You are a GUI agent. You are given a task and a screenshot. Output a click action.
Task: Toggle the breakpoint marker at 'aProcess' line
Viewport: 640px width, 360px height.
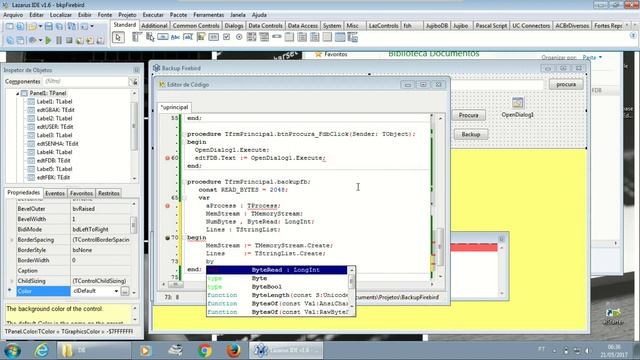tap(167, 206)
